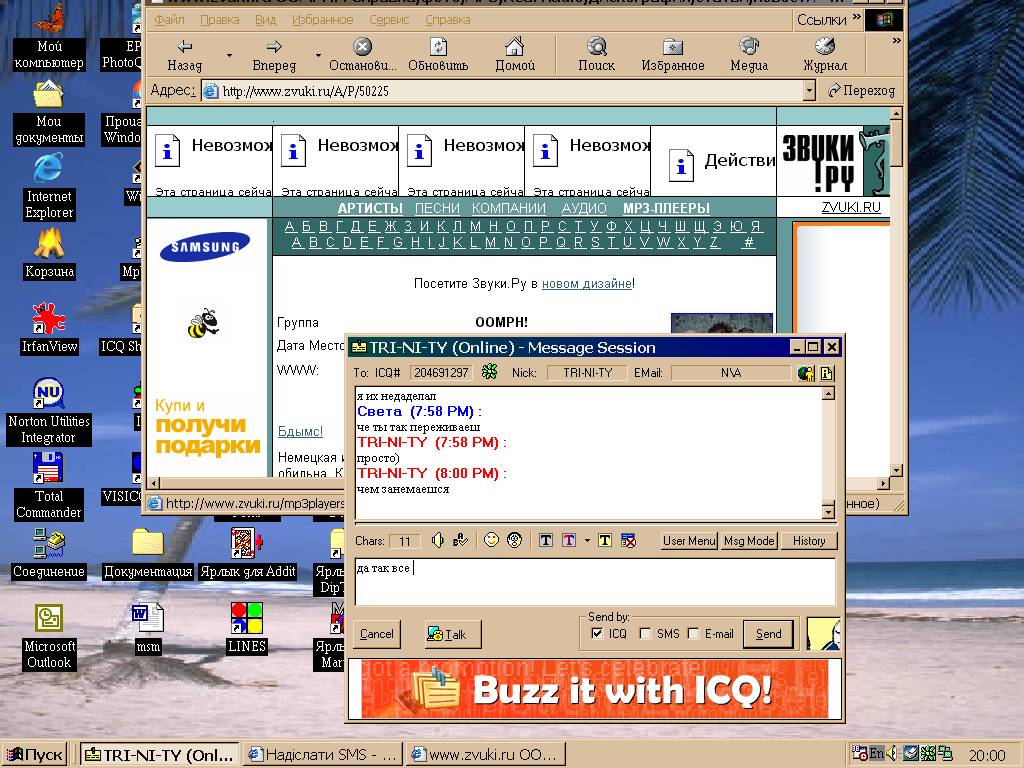
Task: Go Forward in Internet Explorer toolbar
Action: (274, 55)
